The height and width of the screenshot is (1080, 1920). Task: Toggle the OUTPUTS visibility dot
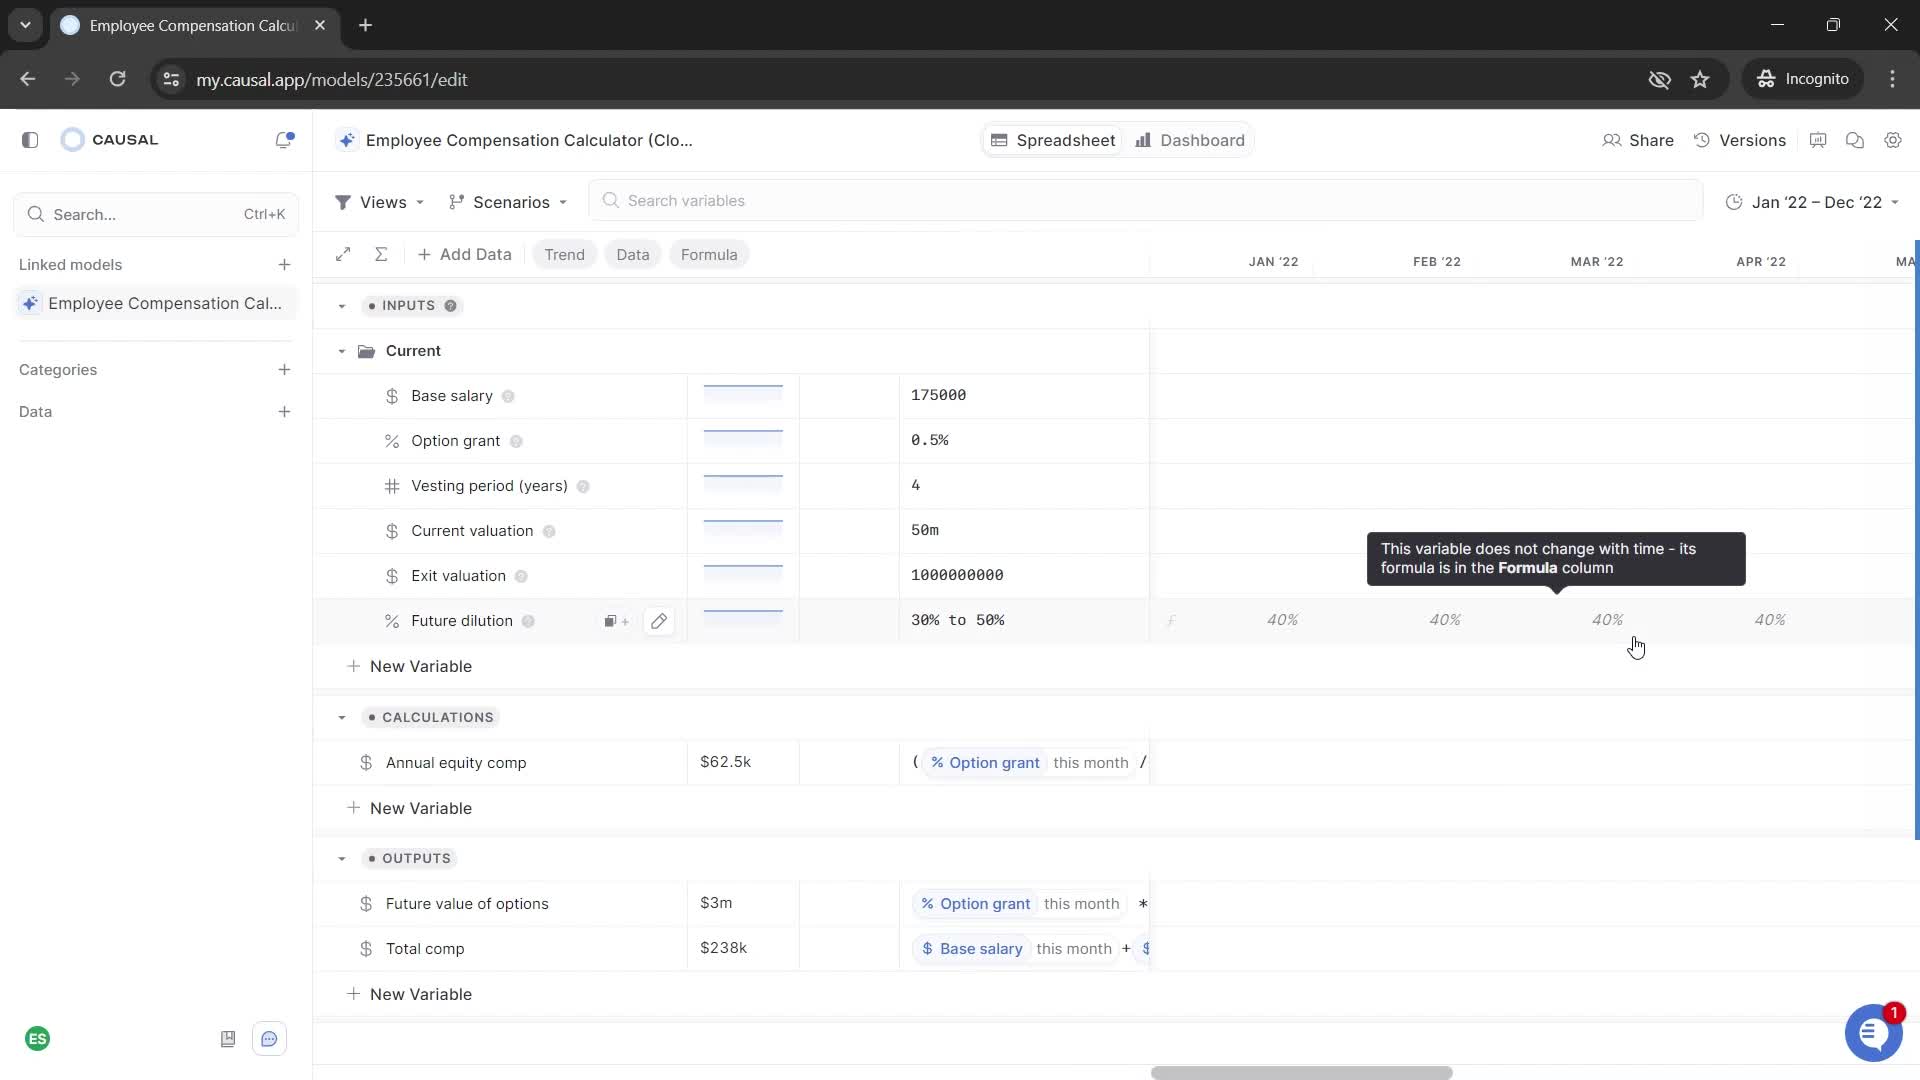coord(371,858)
